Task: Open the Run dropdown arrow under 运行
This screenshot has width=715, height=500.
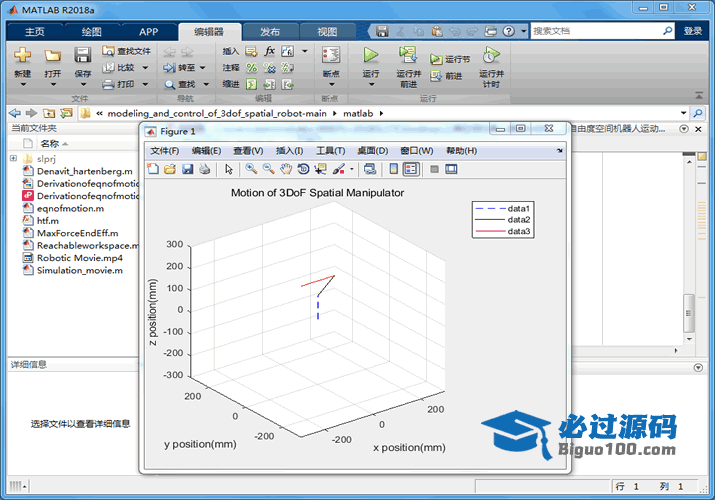Action: tap(371, 85)
